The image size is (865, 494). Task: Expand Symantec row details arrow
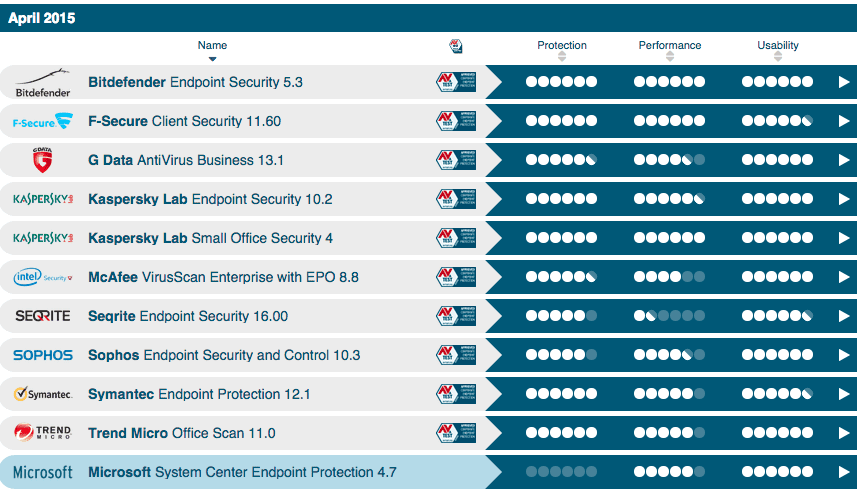pos(843,394)
